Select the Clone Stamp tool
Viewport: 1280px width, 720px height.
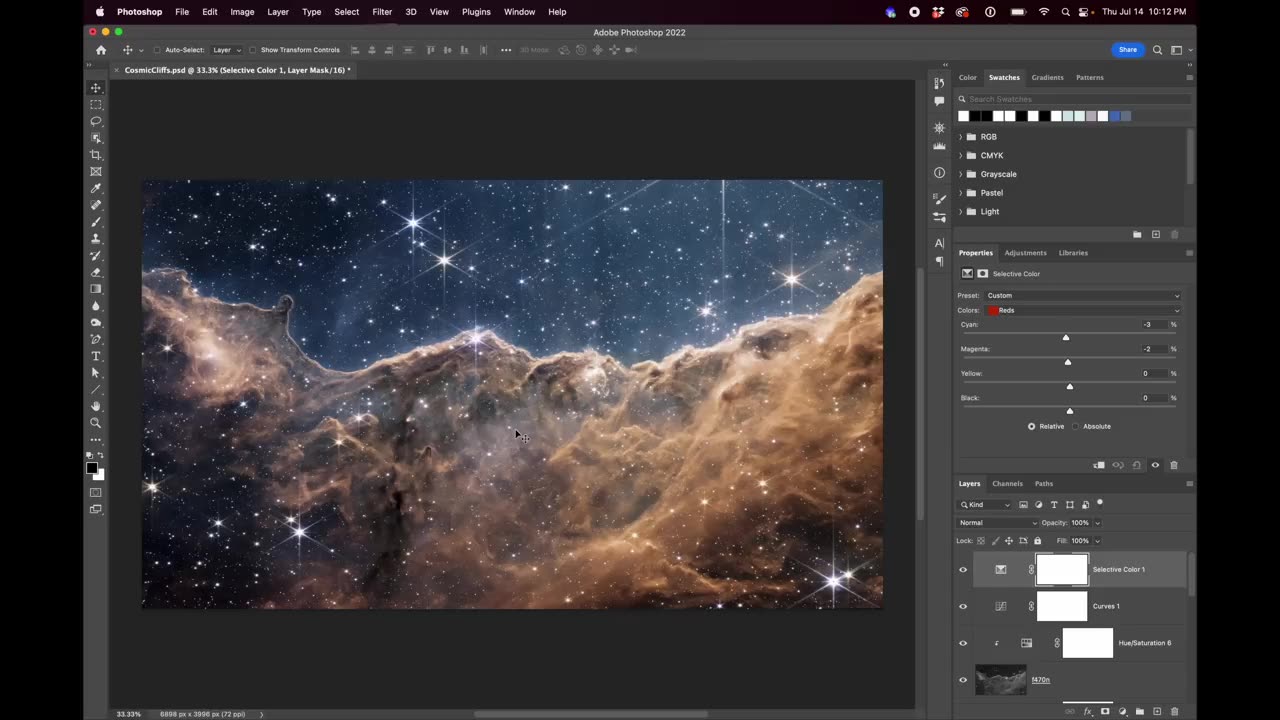(96, 239)
